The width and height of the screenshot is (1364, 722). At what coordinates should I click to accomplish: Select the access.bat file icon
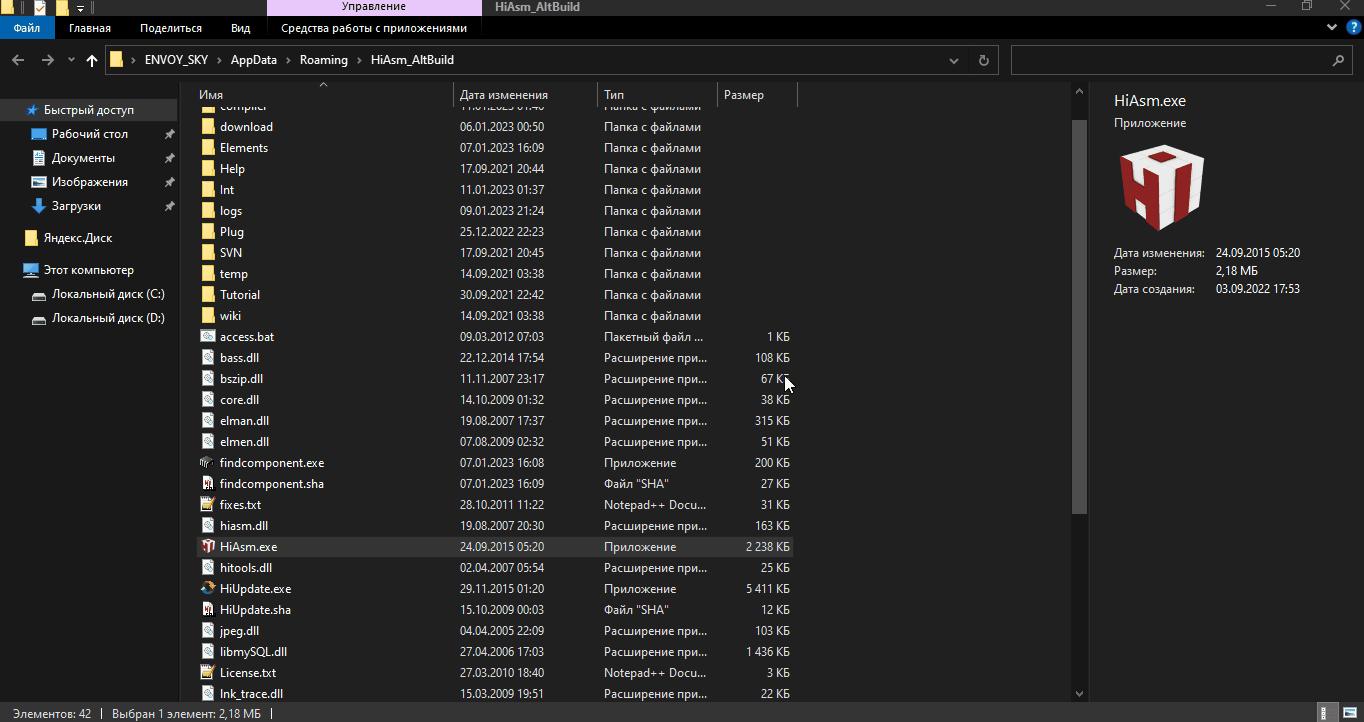pos(208,337)
